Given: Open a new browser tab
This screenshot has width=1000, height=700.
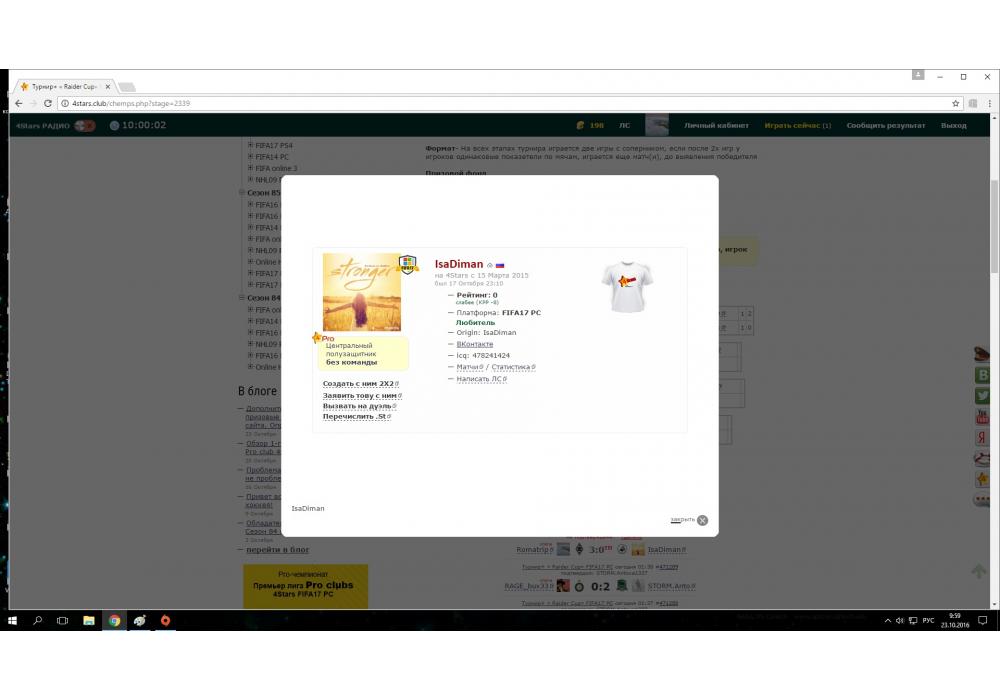Looking at the screenshot, I should 126,87.
